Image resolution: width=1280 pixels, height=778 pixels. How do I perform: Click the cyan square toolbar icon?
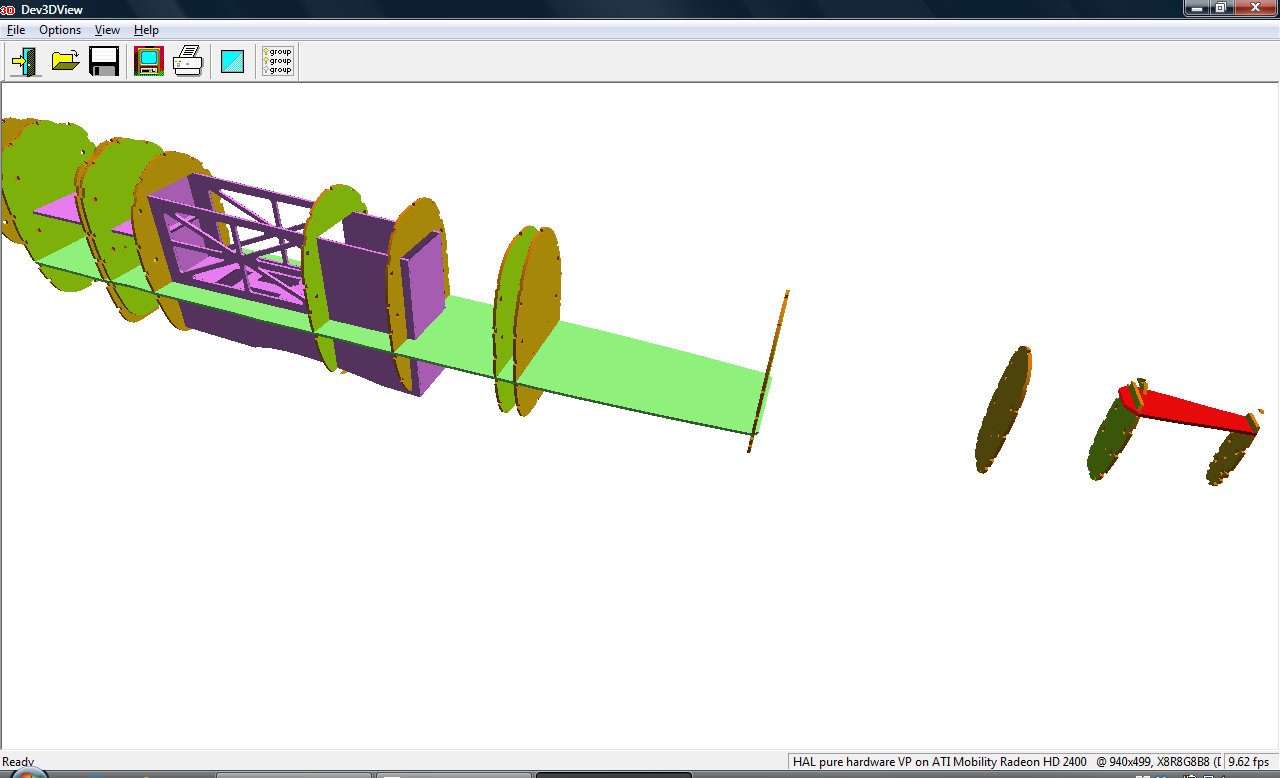tap(232, 61)
